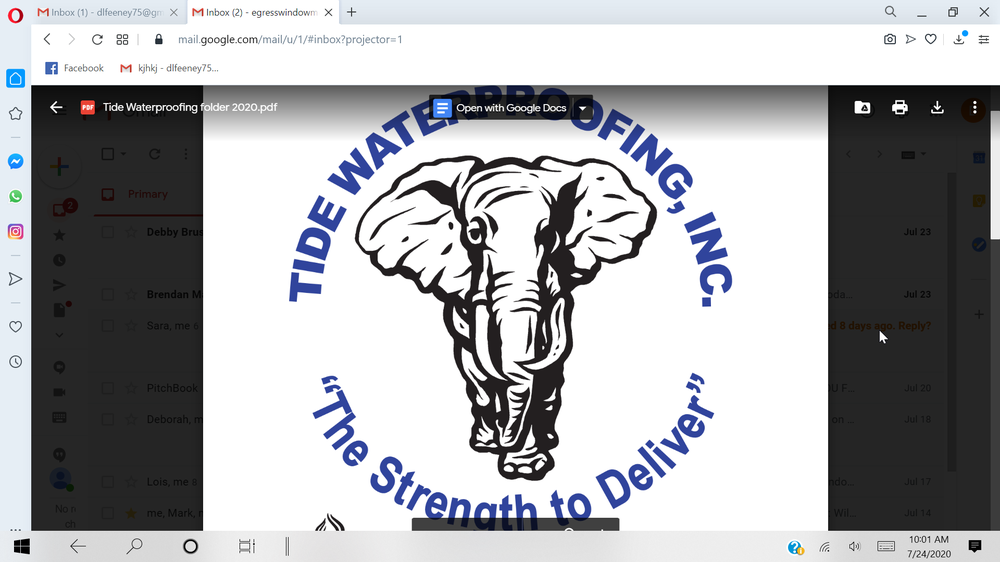Screen dimensions: 1000x562
Task: Open Windows taskbar search
Action: click(134, 547)
